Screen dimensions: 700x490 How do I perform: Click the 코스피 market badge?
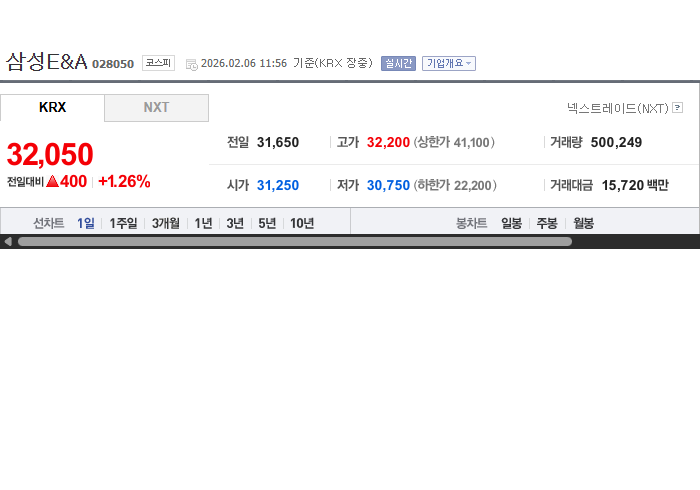point(158,63)
